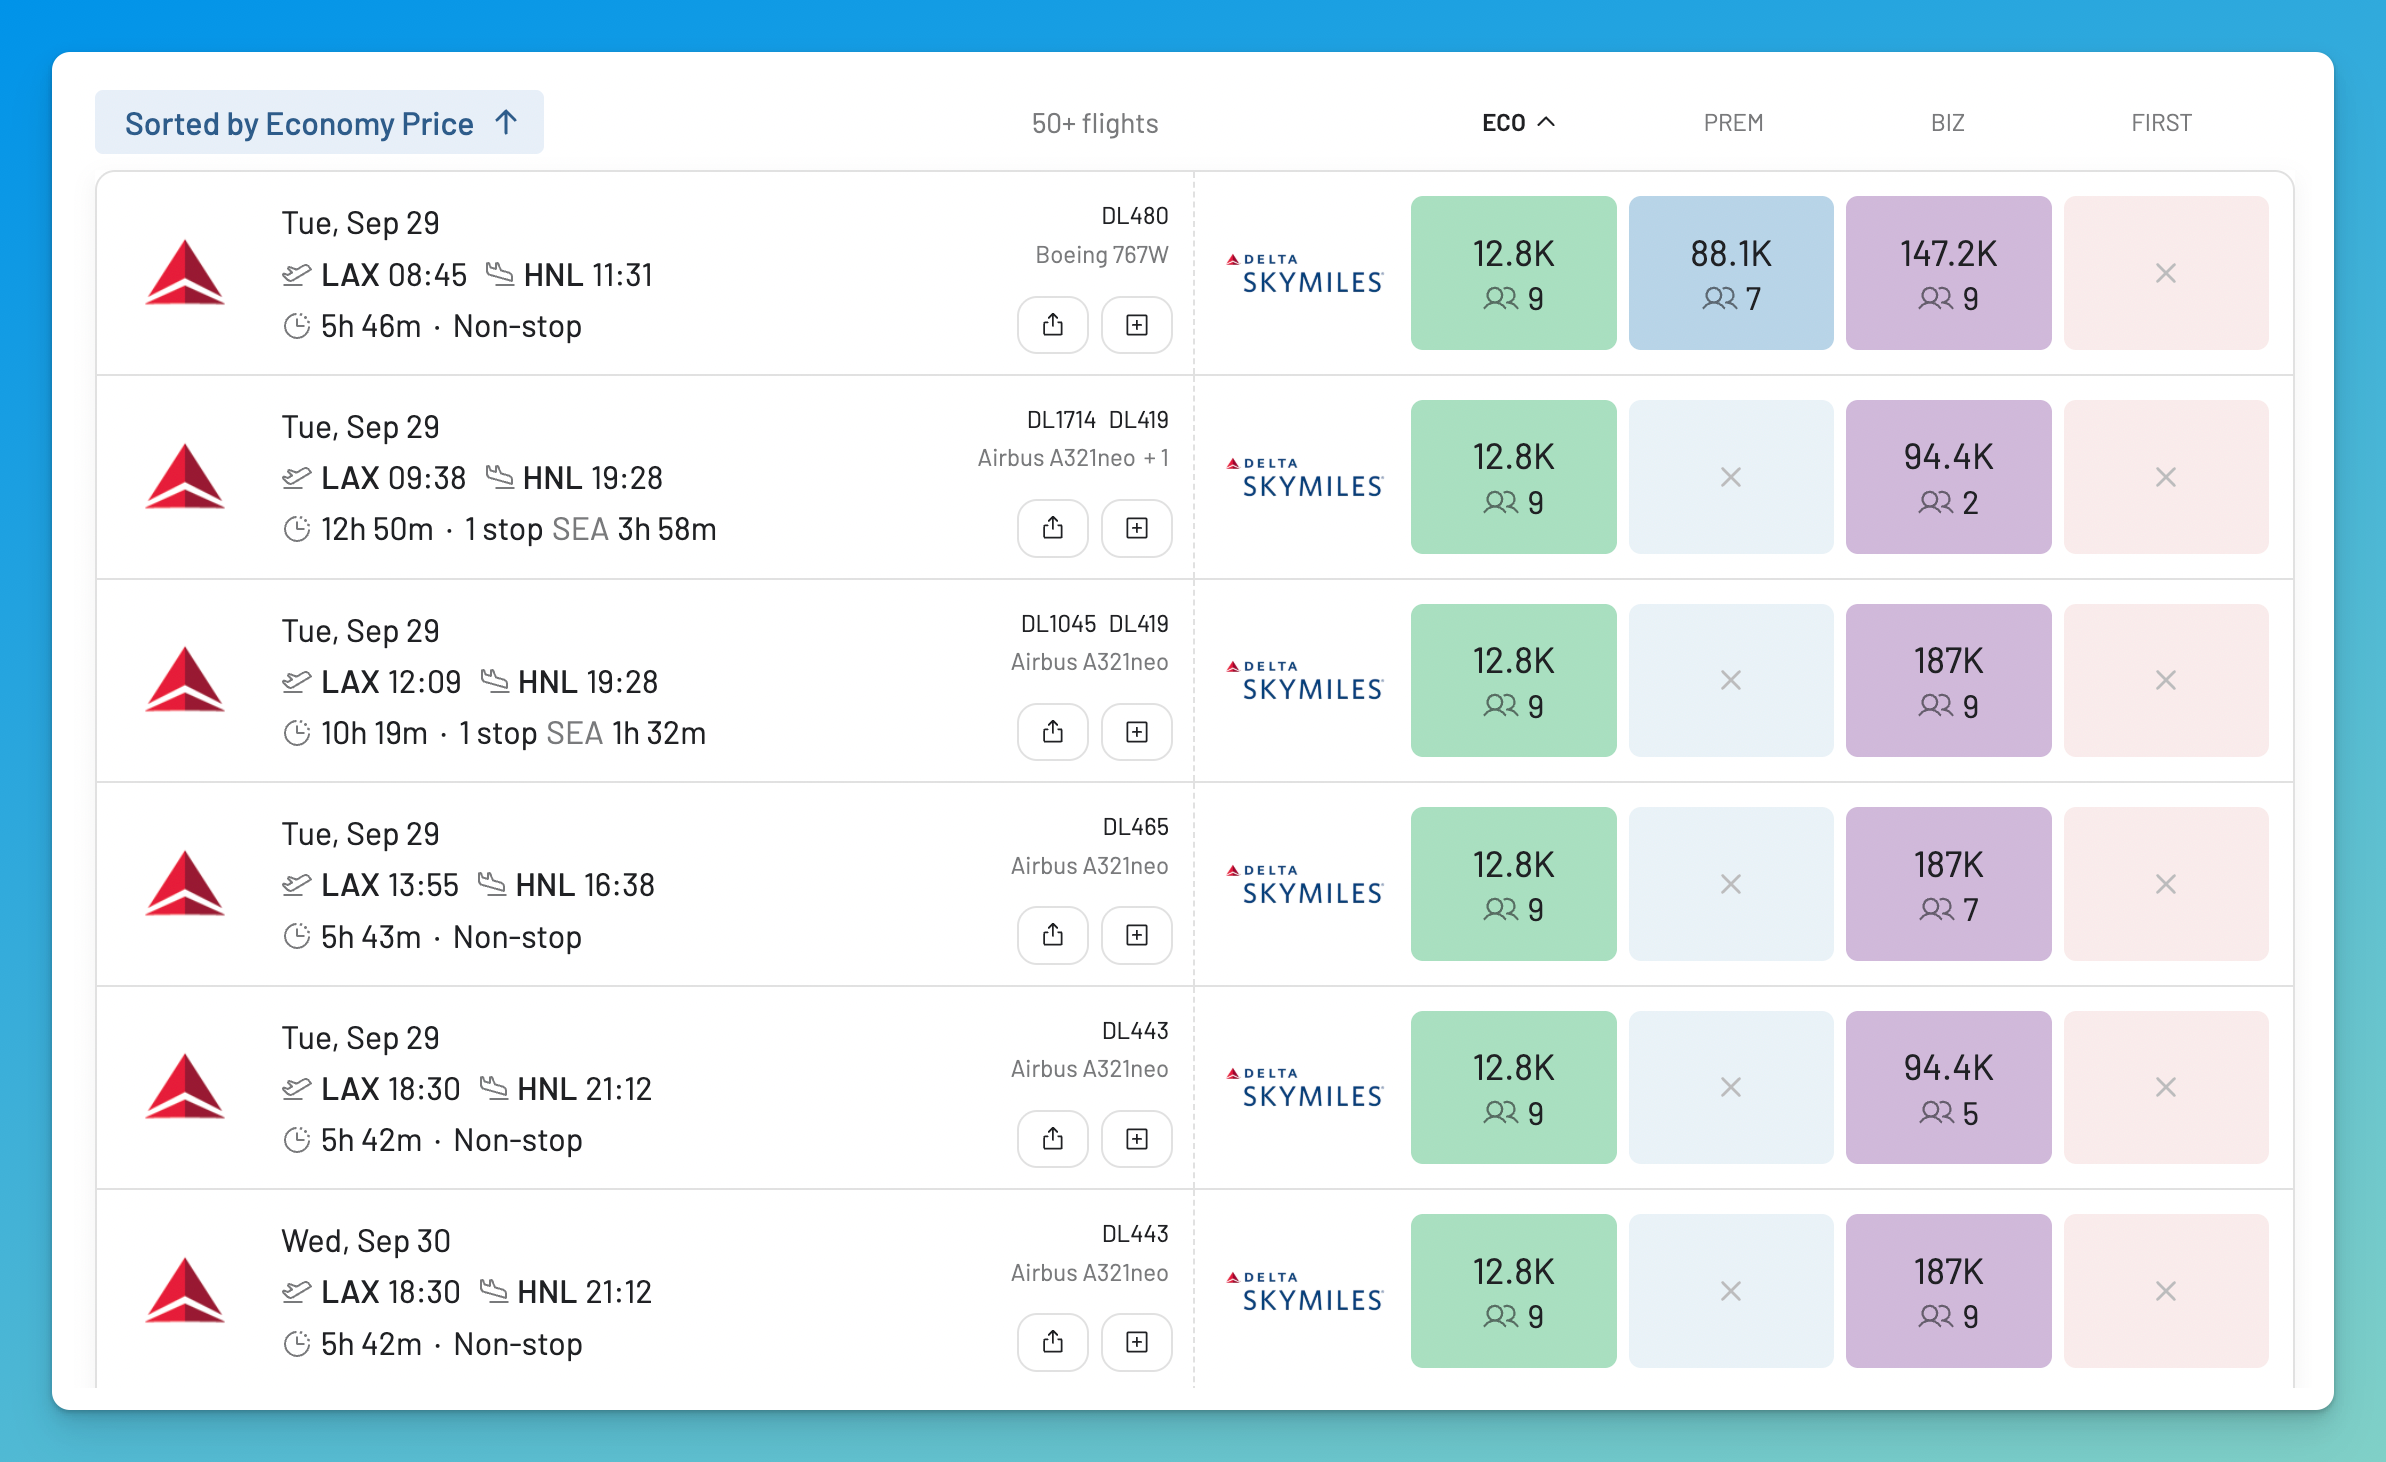Click Delta SkyMiles logo on DL465 row
Screen dimensions: 2386x1462
click(1304, 884)
